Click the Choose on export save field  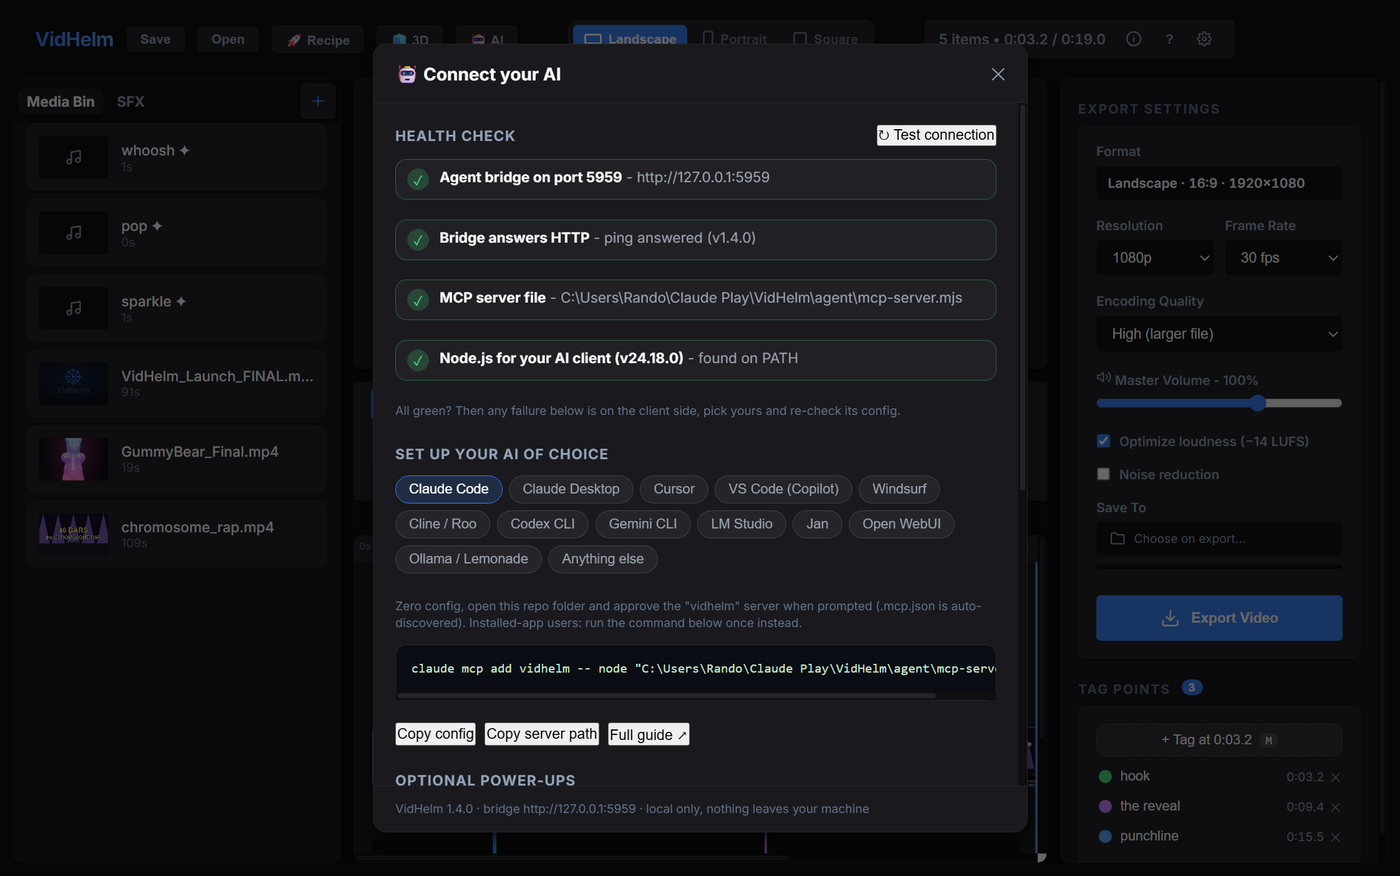pos(1219,538)
